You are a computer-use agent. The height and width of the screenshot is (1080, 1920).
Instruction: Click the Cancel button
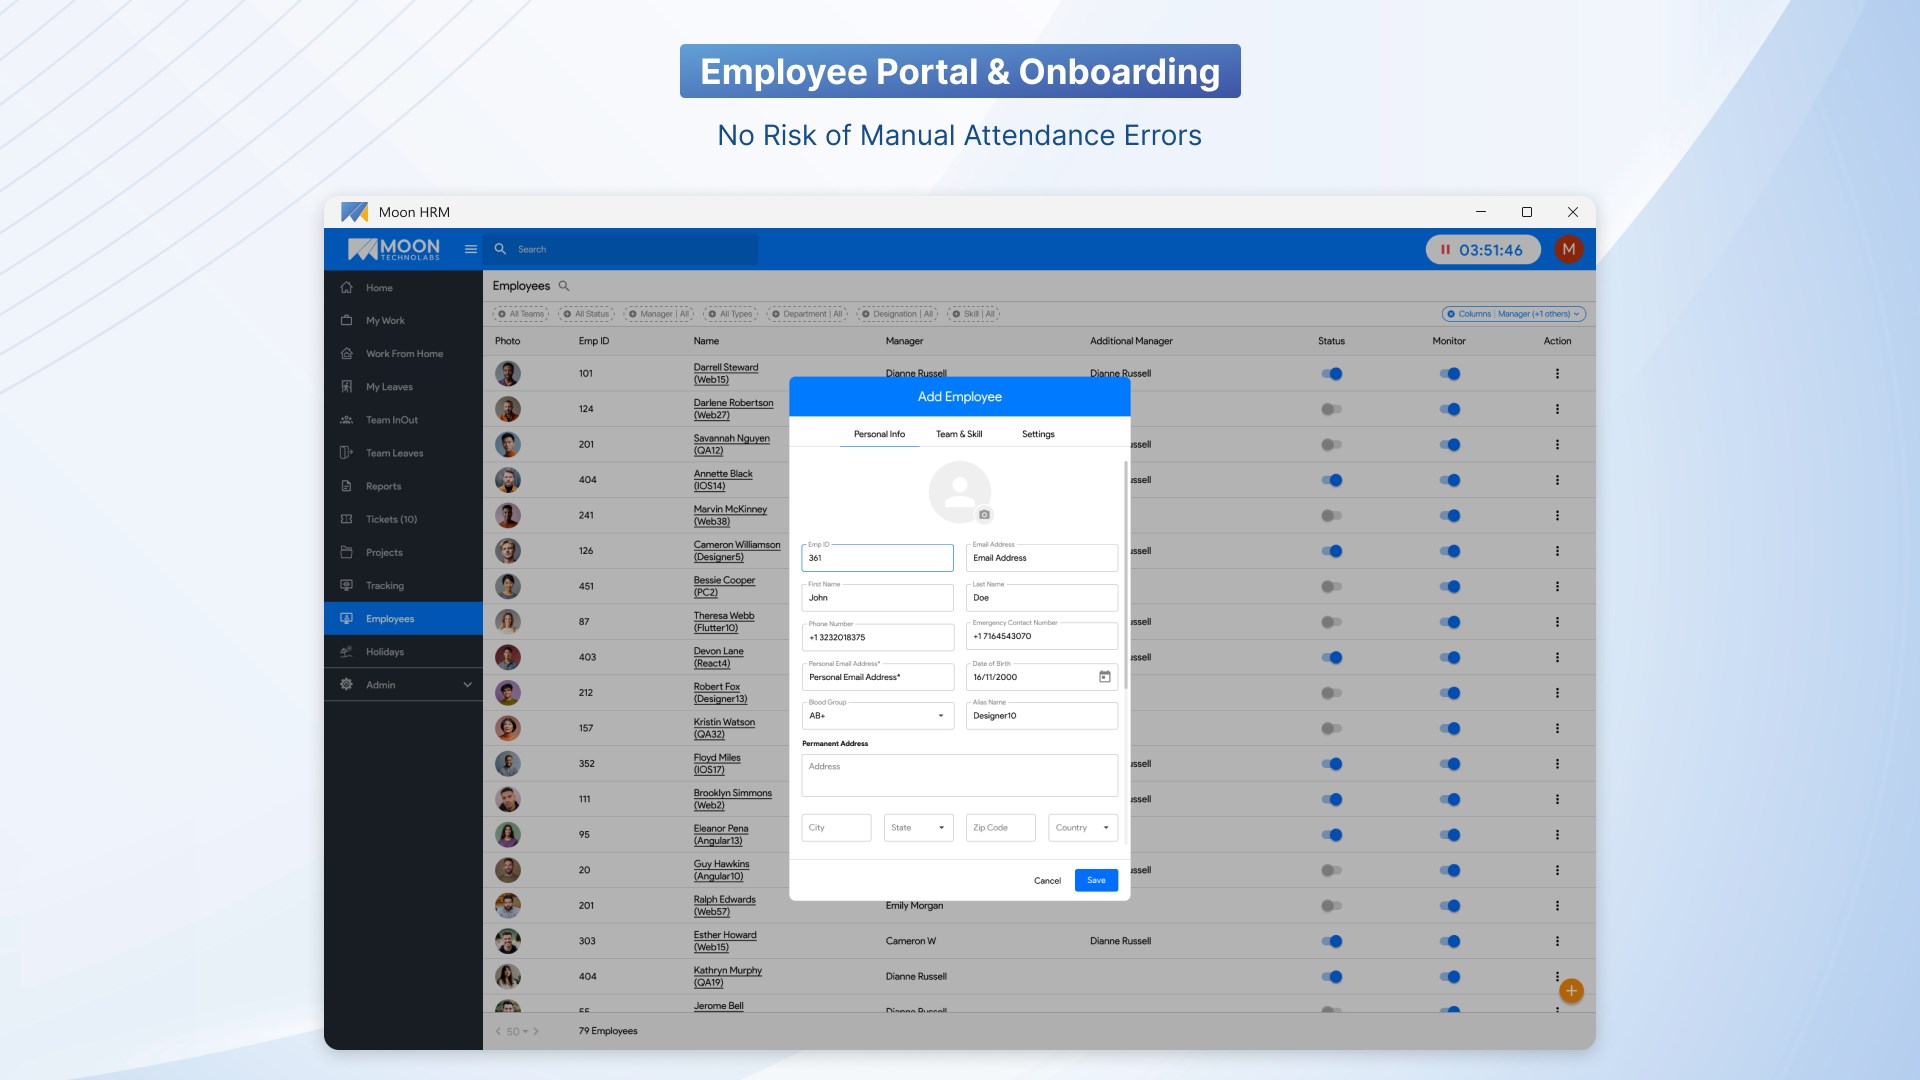(x=1047, y=881)
